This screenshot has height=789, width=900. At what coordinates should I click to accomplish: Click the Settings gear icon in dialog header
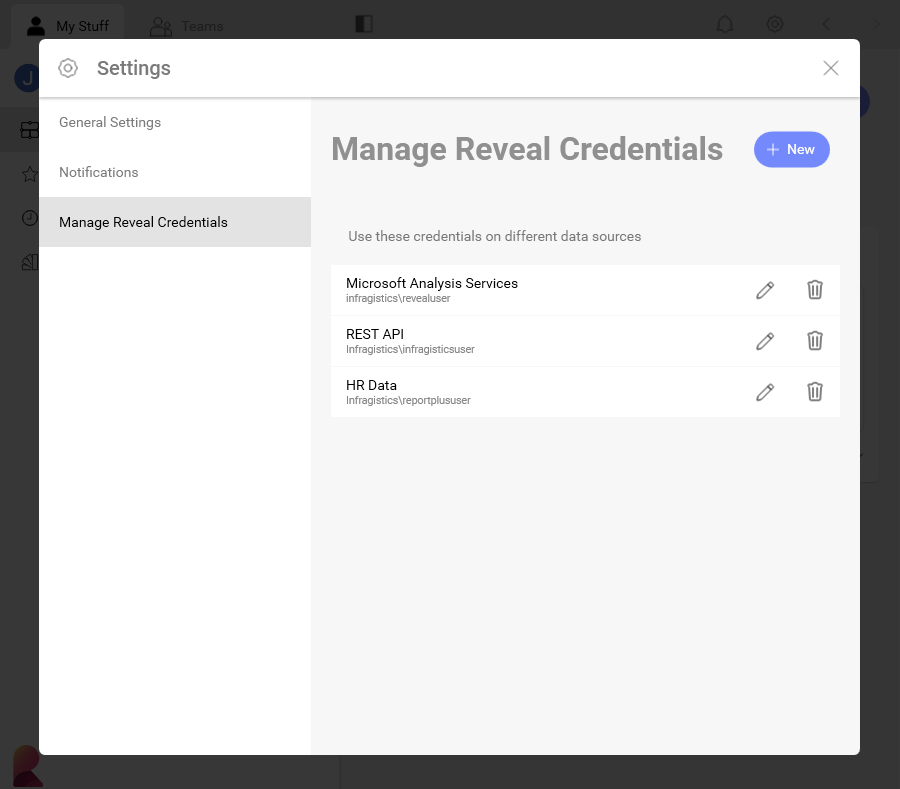[x=68, y=68]
